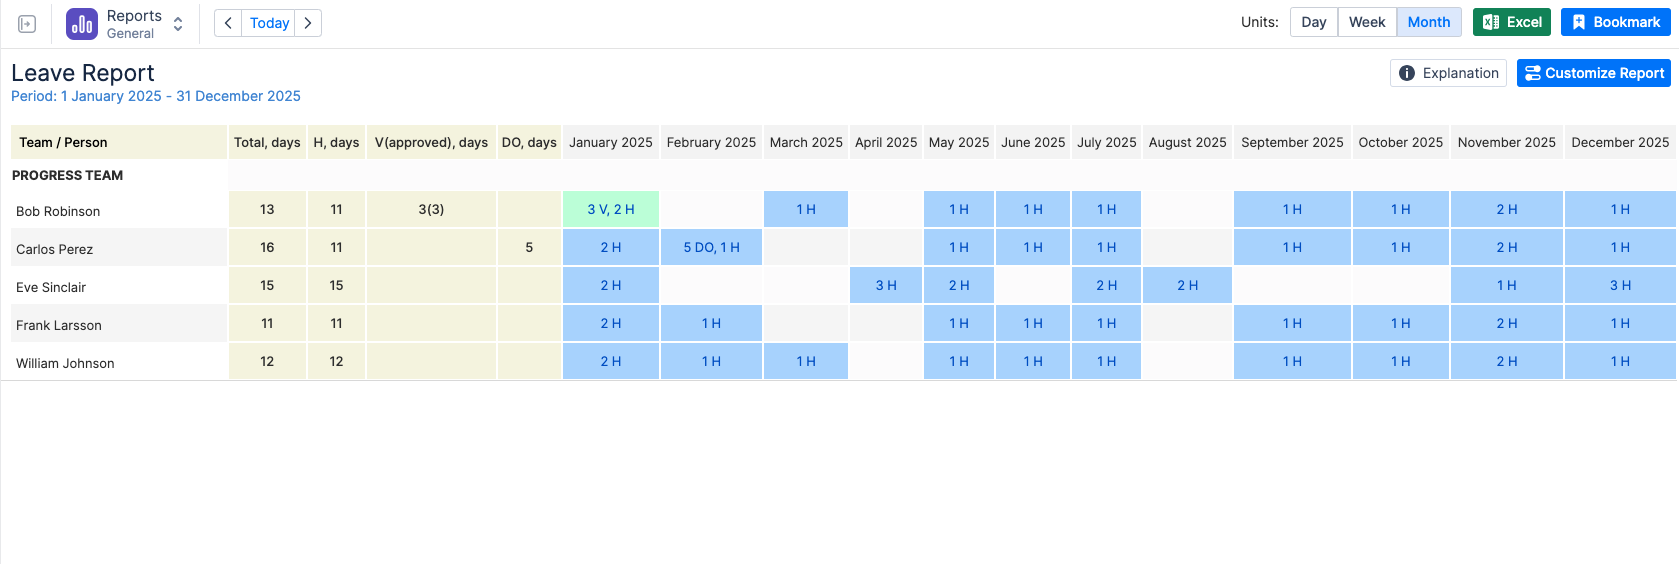Screen dimensions: 1679x564
Task: Open Carlos Perez's September '1 H' cell
Action: coord(1292,247)
